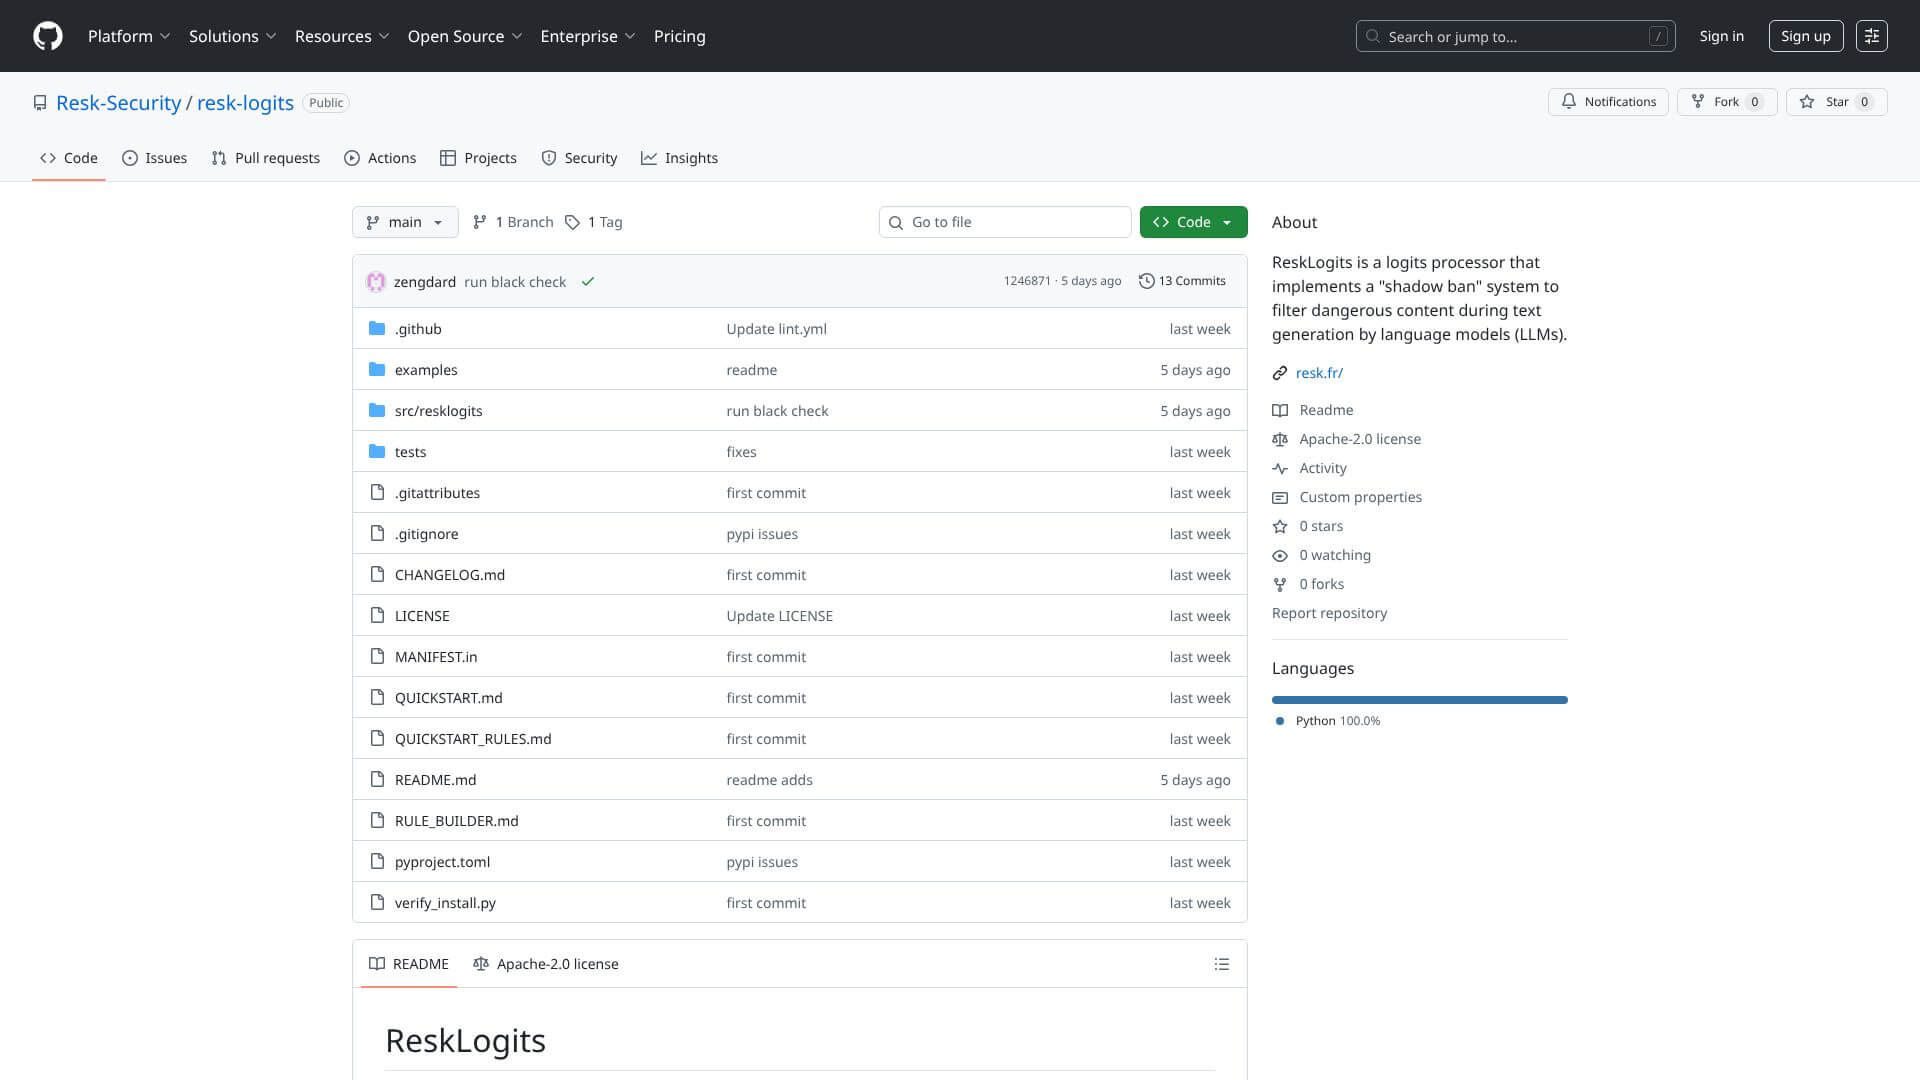This screenshot has width=1920, height=1080.
Task: Click the Python language bar
Action: point(1419,700)
